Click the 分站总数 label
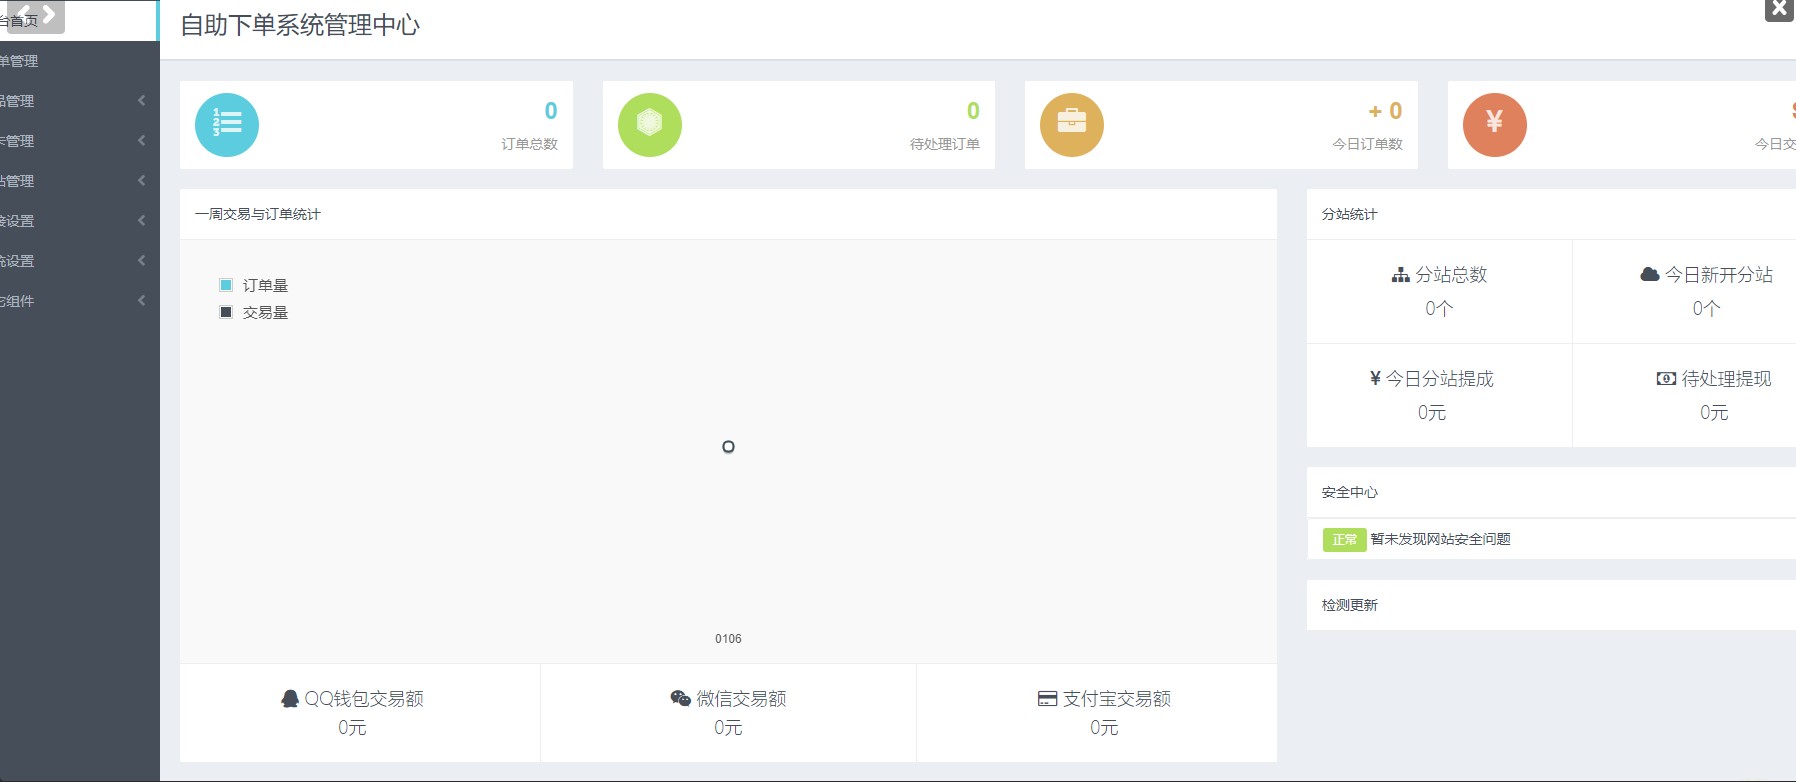The height and width of the screenshot is (782, 1796). [1451, 274]
